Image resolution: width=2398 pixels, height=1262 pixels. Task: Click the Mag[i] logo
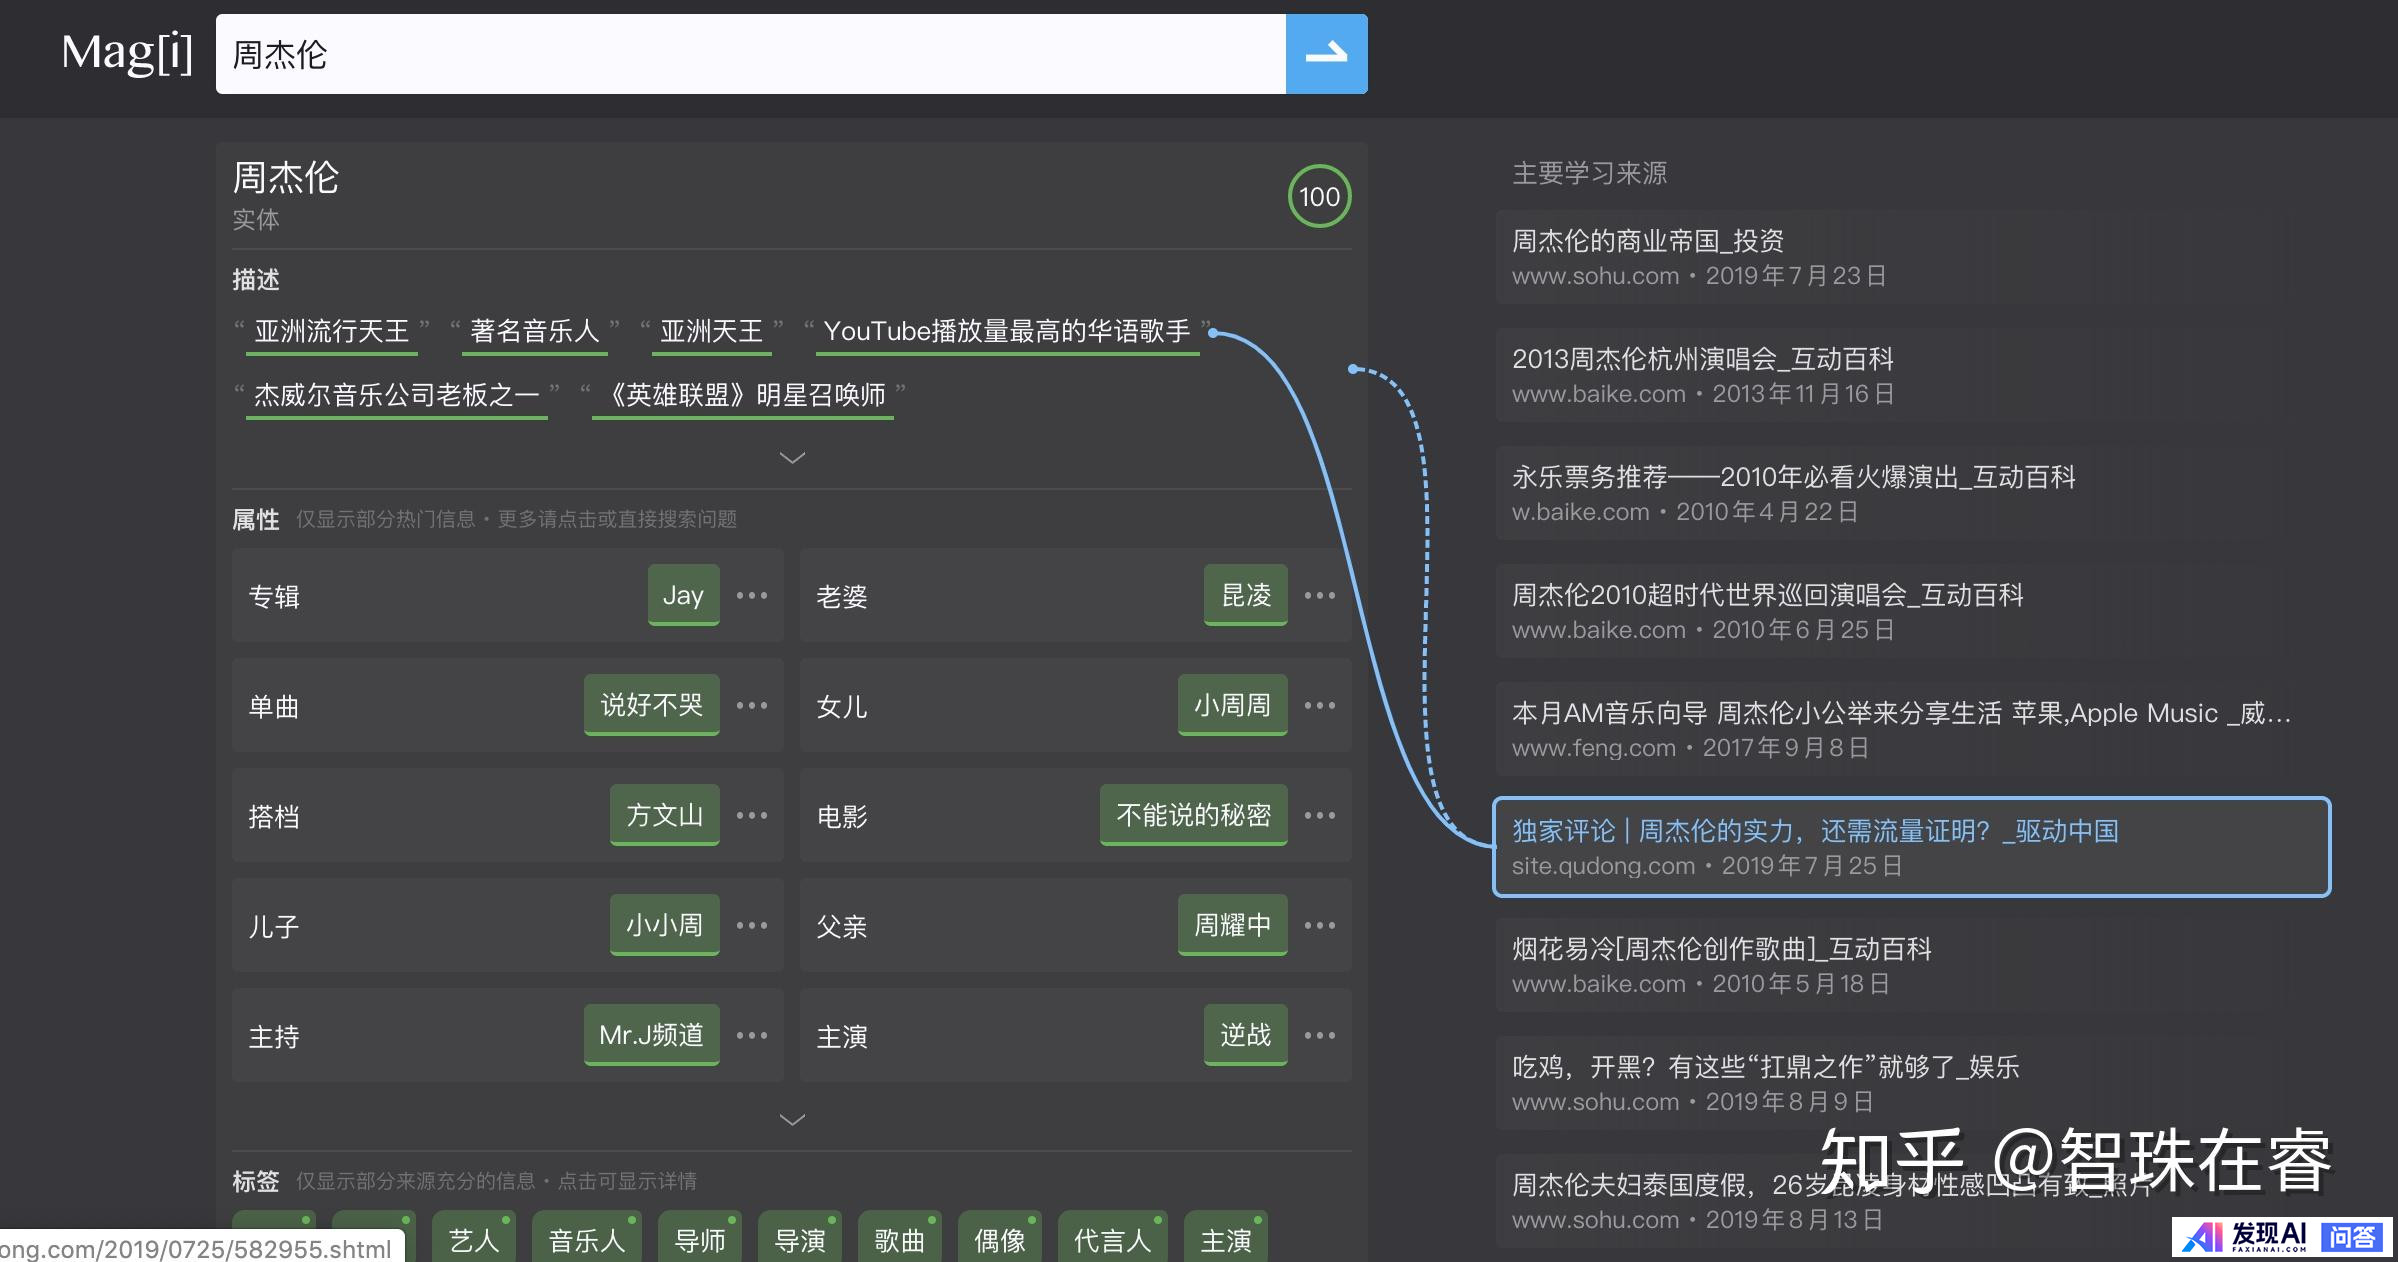[127, 53]
